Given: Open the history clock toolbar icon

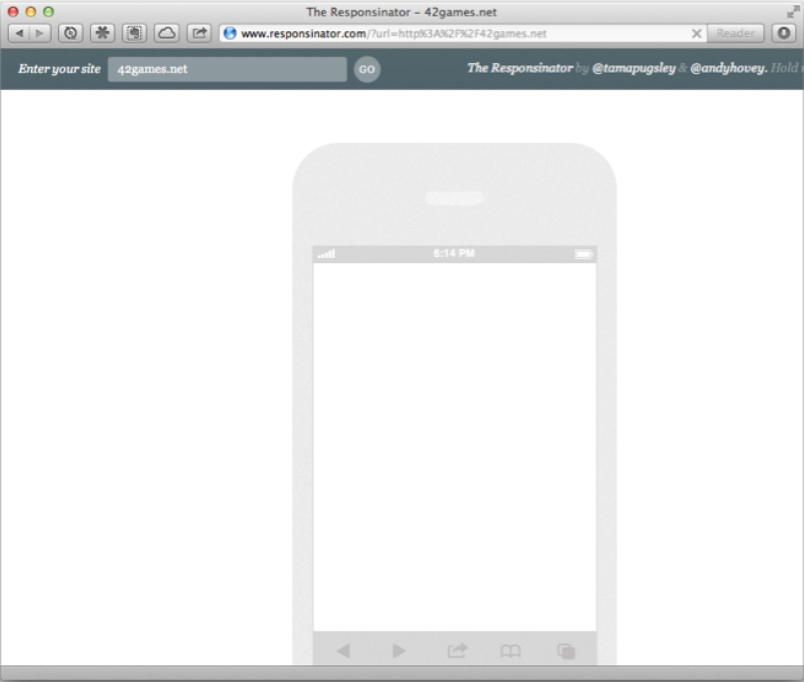Looking at the screenshot, I should (70, 33).
